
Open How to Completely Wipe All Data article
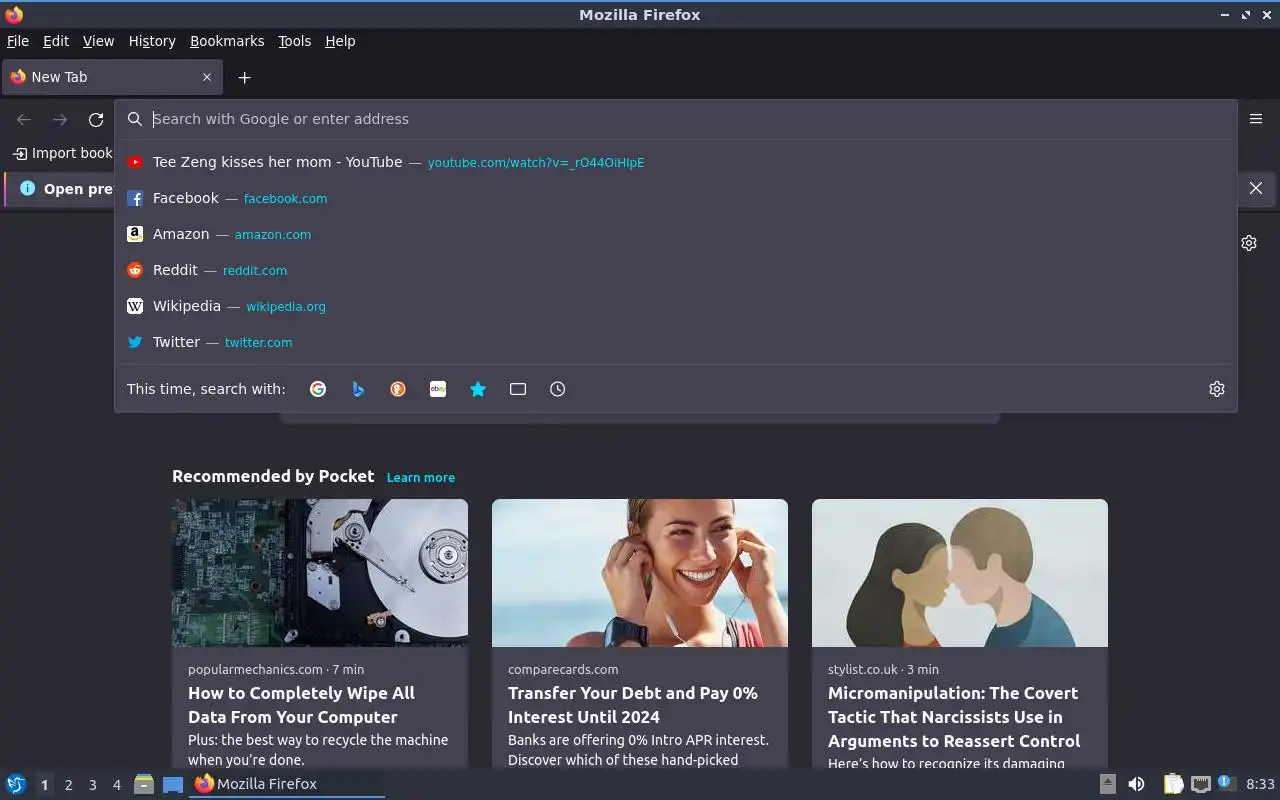(301, 705)
